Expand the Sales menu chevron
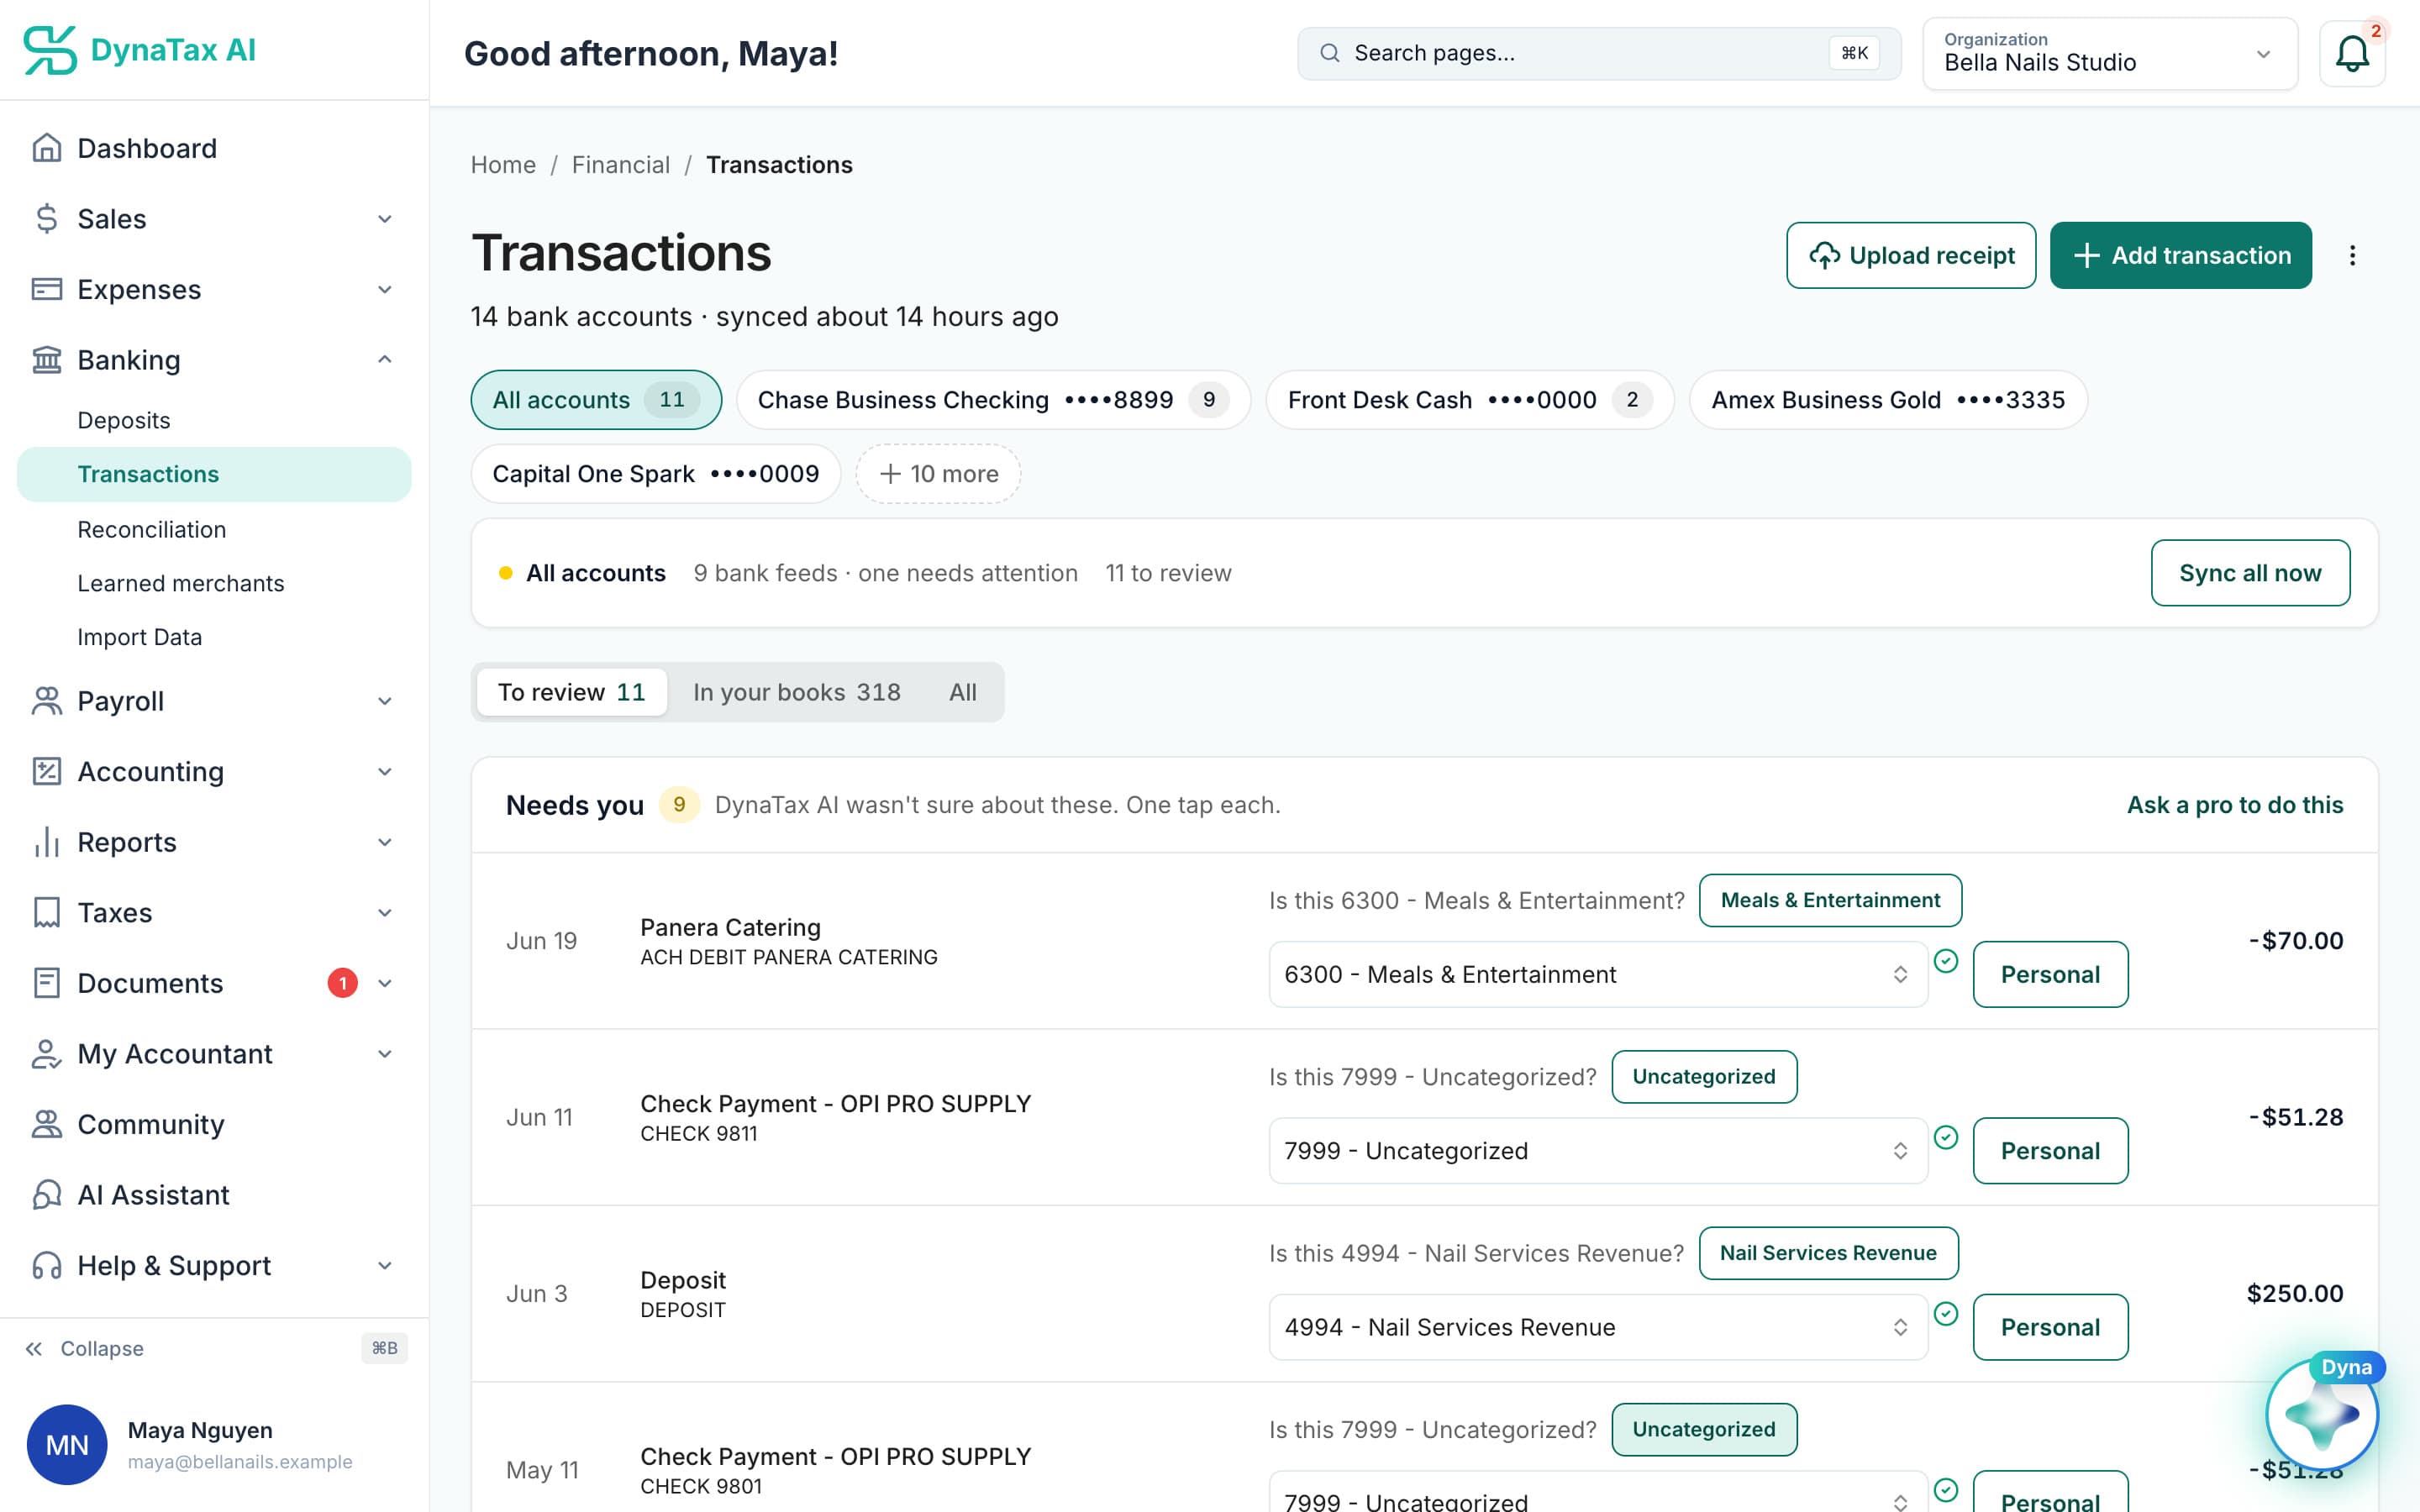This screenshot has width=2420, height=1512. coord(385,219)
